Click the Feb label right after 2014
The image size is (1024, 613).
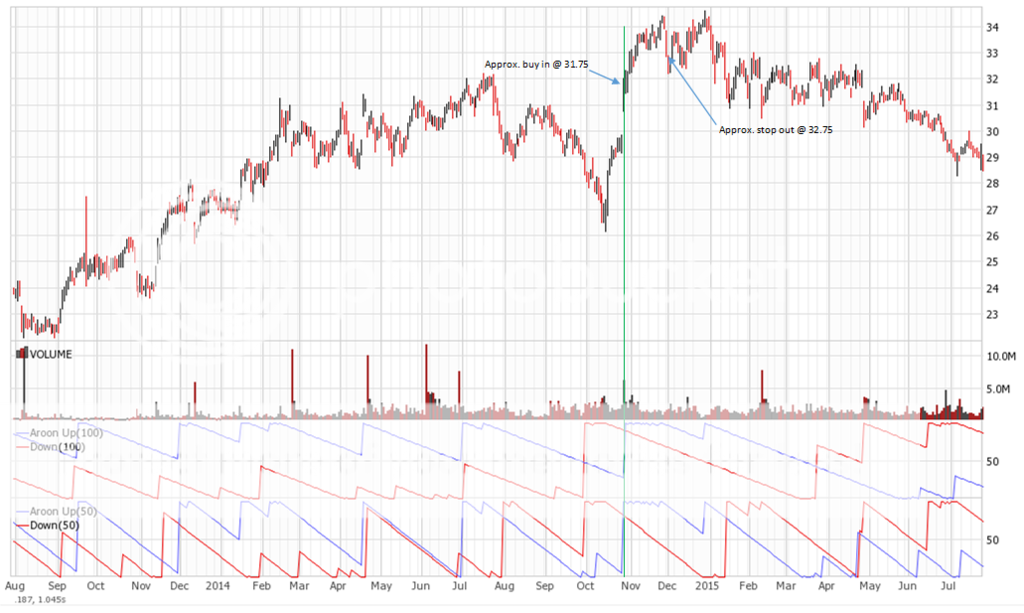[x=261, y=586]
